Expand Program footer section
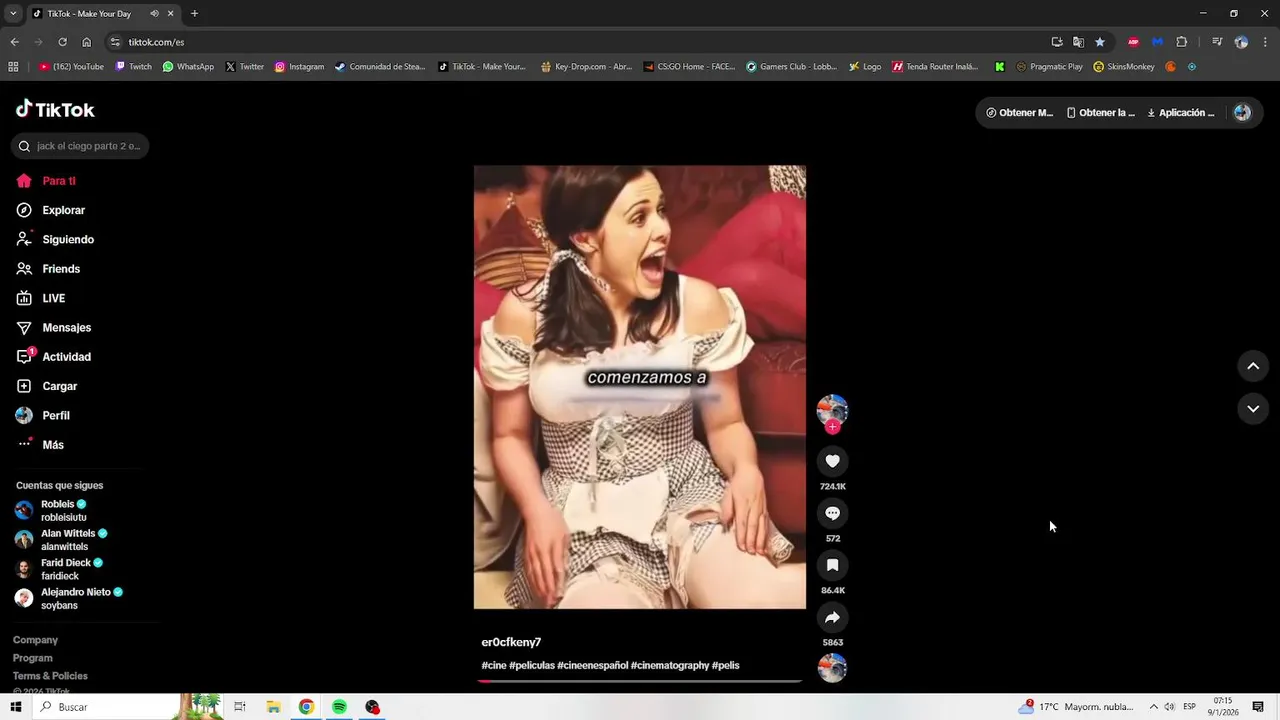 tap(32, 658)
